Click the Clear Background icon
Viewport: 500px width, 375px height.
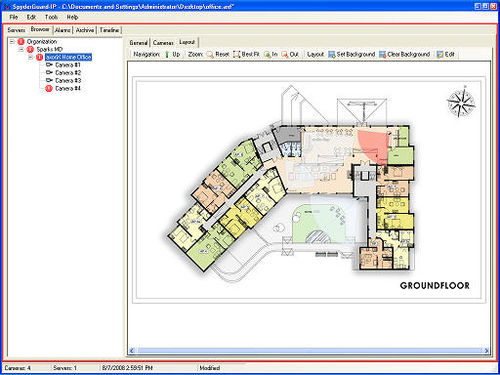(x=383, y=54)
